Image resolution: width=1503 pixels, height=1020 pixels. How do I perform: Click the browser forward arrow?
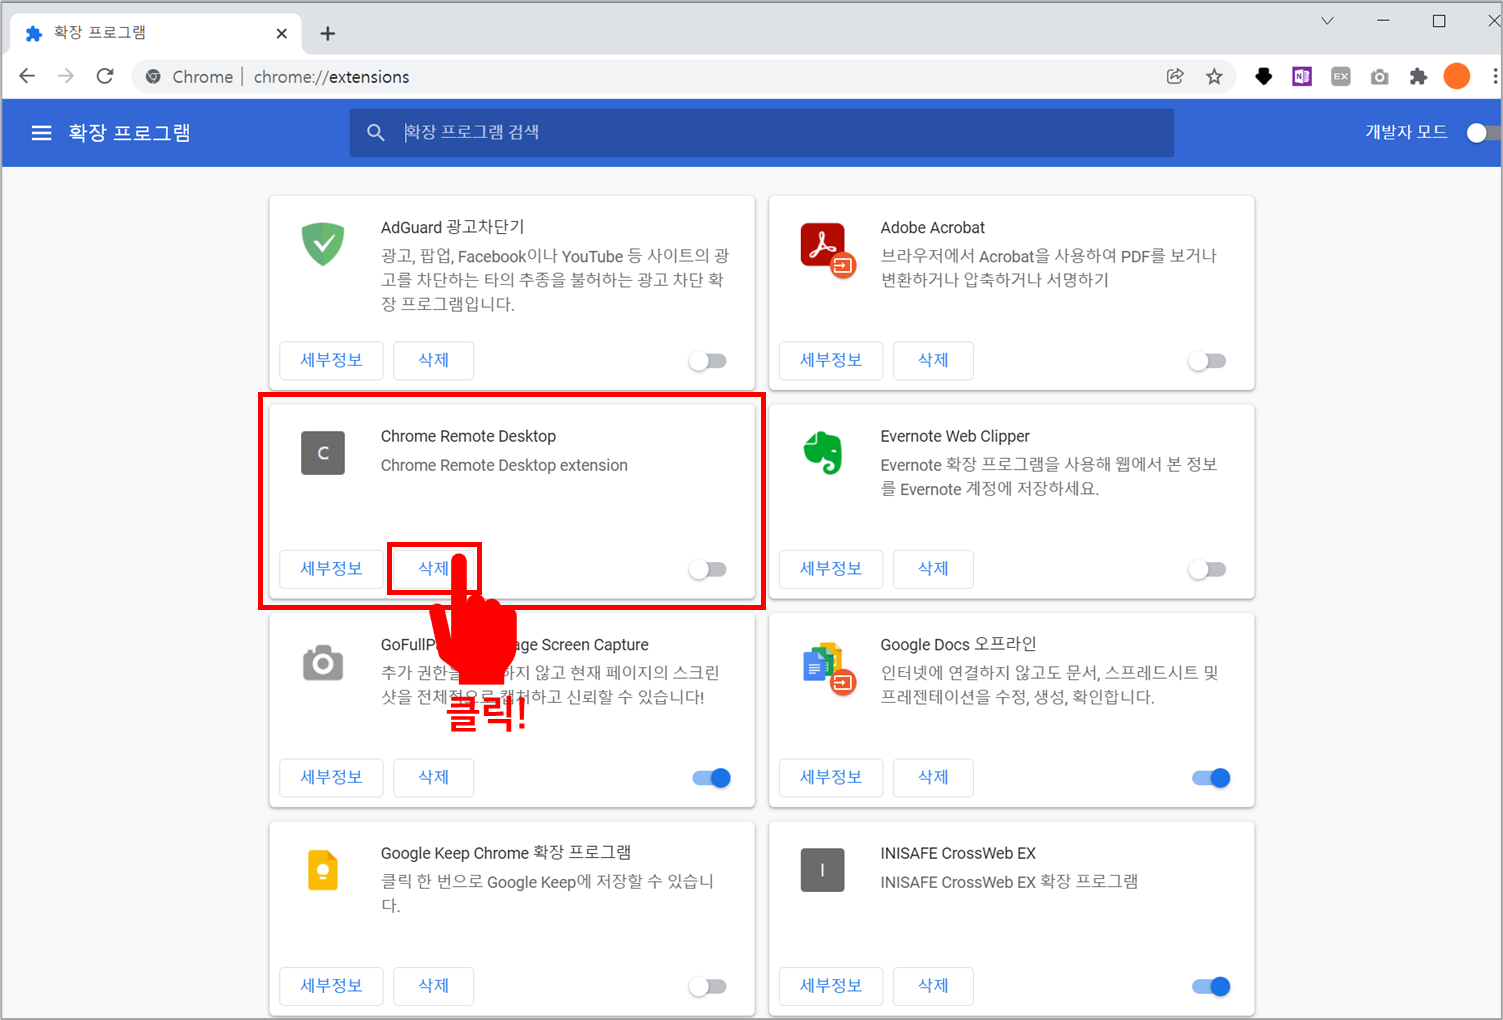point(66,76)
